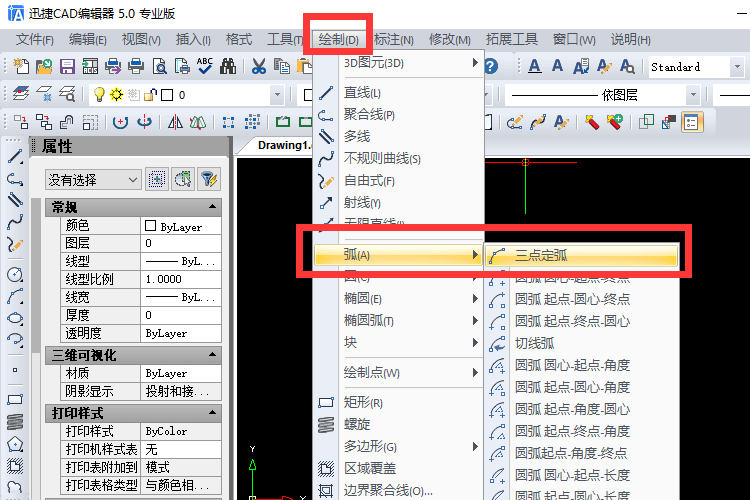Click the layer color square swatch
Viewport: 750px width, 500px height.
167,95
